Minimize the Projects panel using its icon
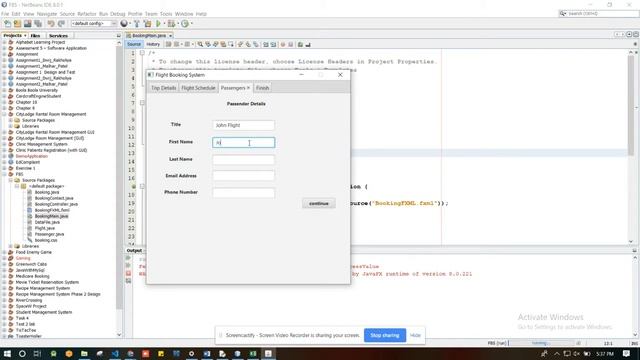Screen dimensions: 640x360 coord(119,36)
